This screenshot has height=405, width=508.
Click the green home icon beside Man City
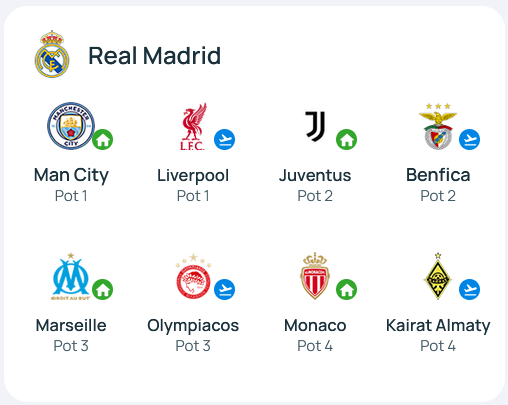pos(103,139)
